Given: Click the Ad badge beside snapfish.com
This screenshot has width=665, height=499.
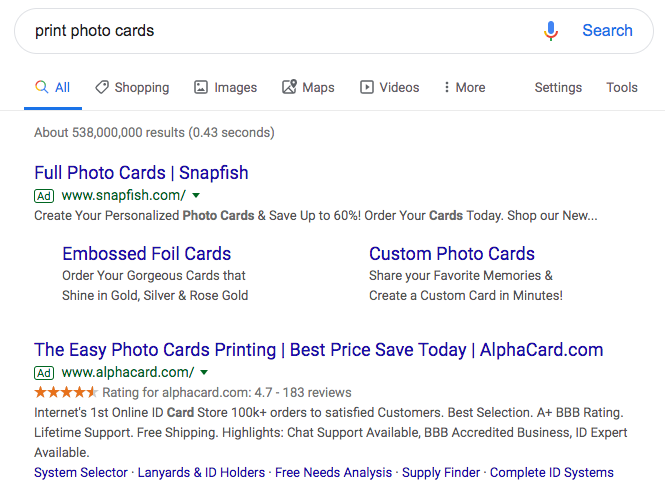Looking at the screenshot, I should coord(44,196).
